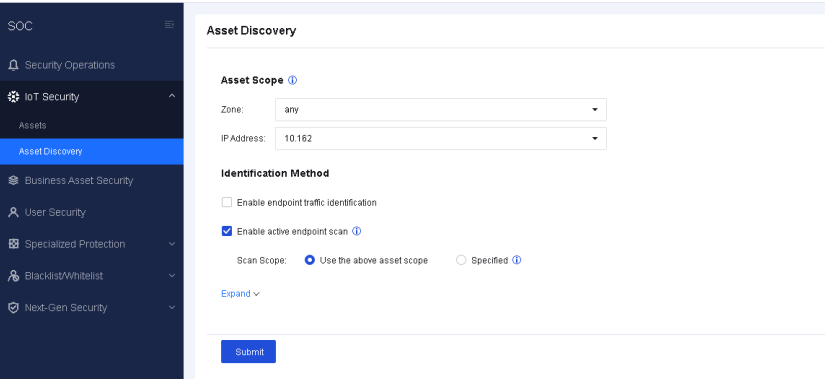The height and width of the screenshot is (379, 825).
Task: Open the Asset Scope info icon
Action: 293,80
